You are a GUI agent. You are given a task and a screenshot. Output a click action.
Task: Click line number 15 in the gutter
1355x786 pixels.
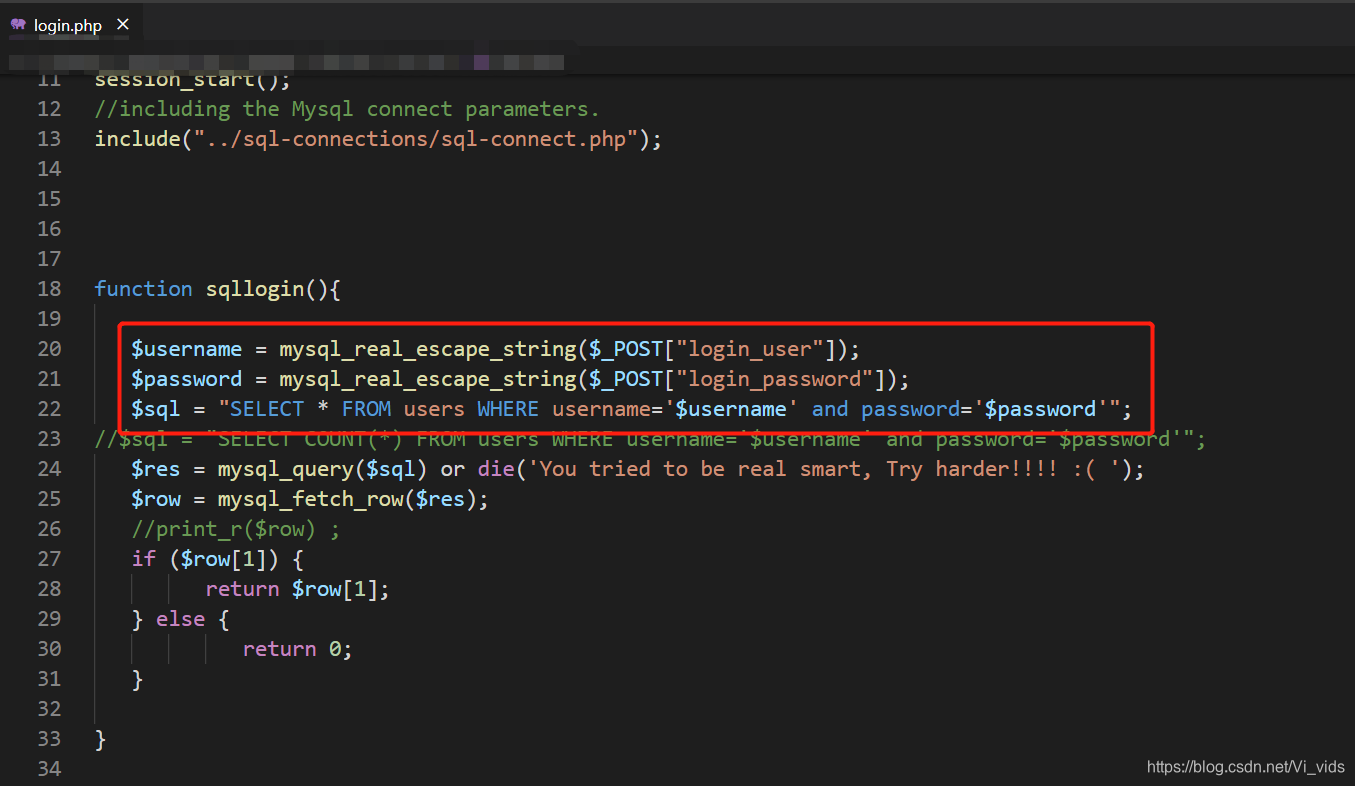click(x=49, y=199)
